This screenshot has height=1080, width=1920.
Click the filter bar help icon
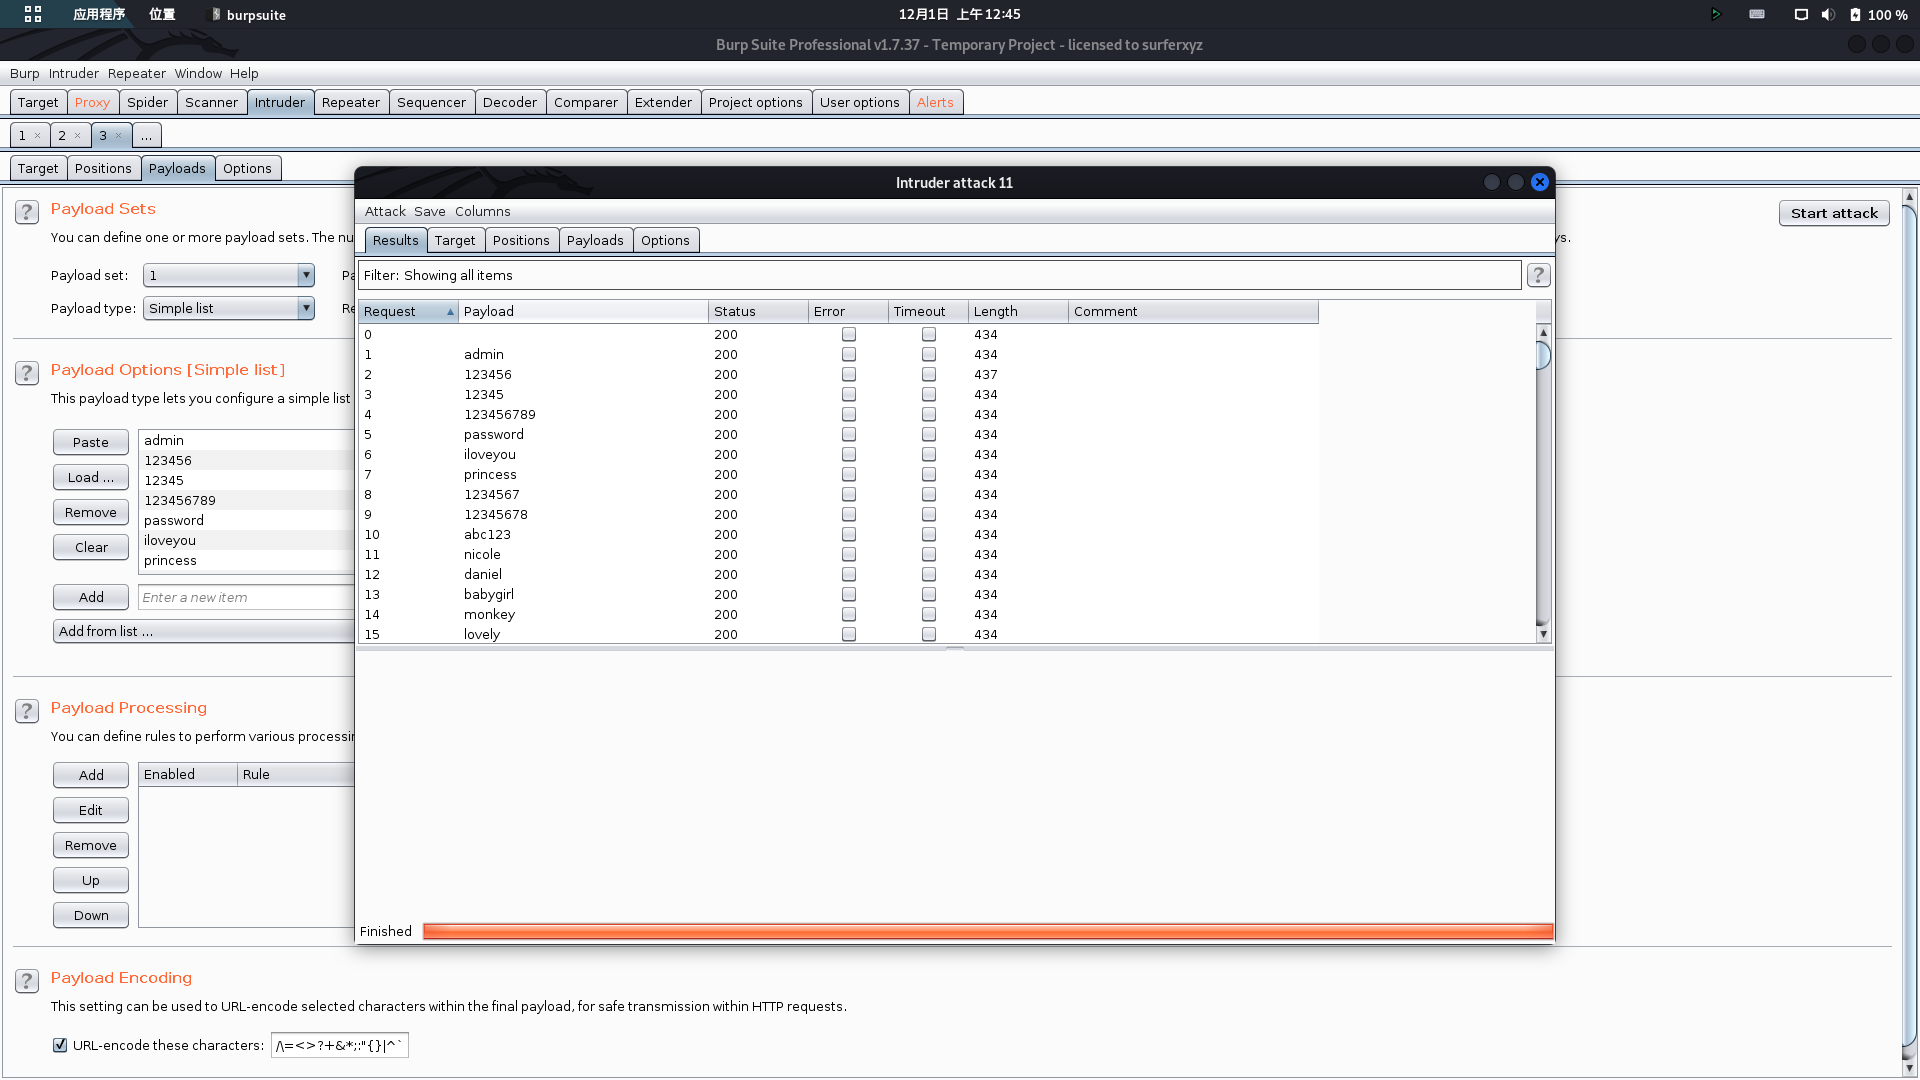click(x=1538, y=275)
